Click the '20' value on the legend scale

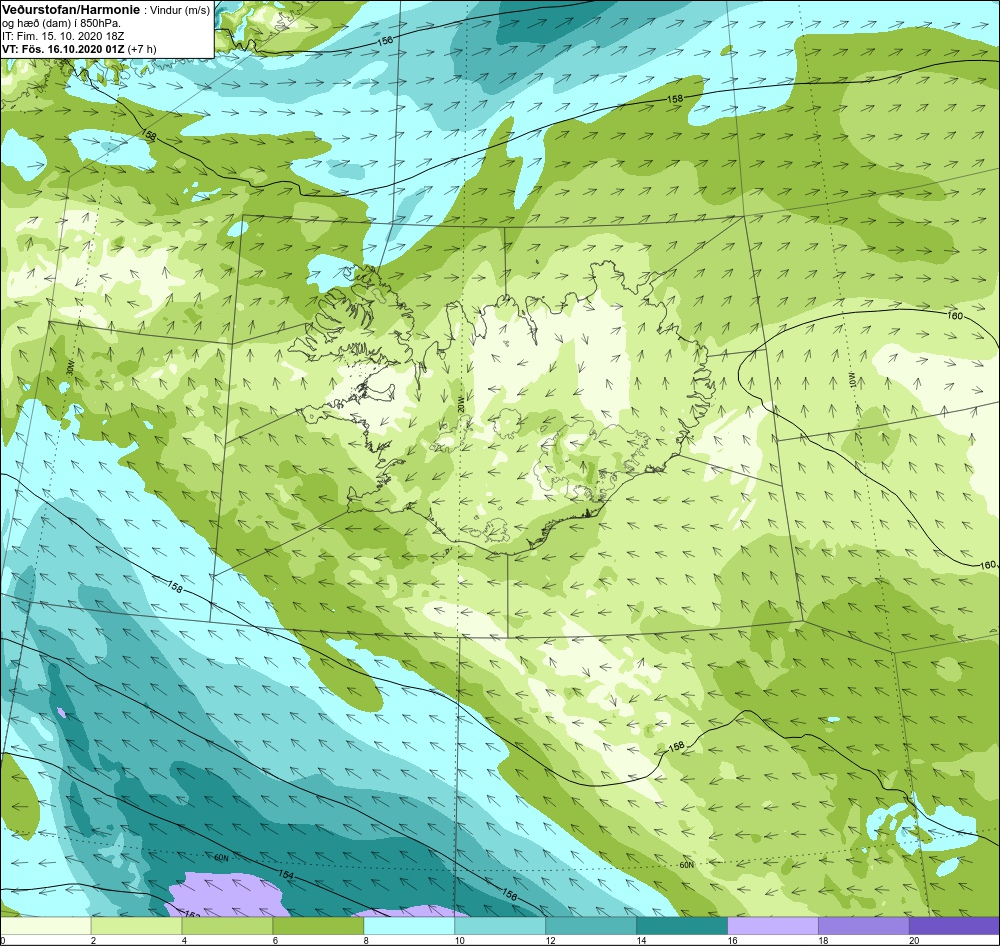point(914,940)
